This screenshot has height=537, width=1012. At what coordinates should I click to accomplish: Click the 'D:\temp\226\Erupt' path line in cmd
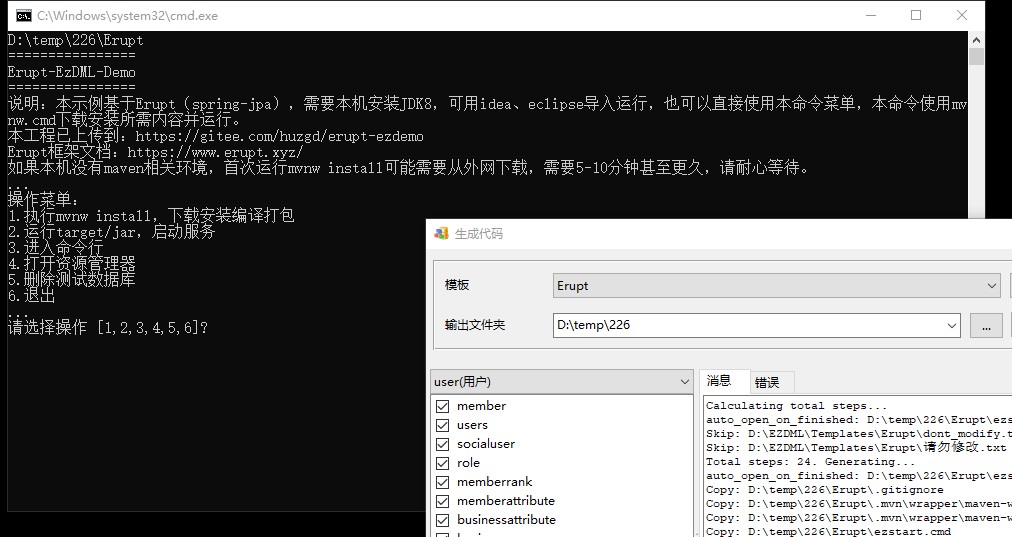tap(76, 40)
